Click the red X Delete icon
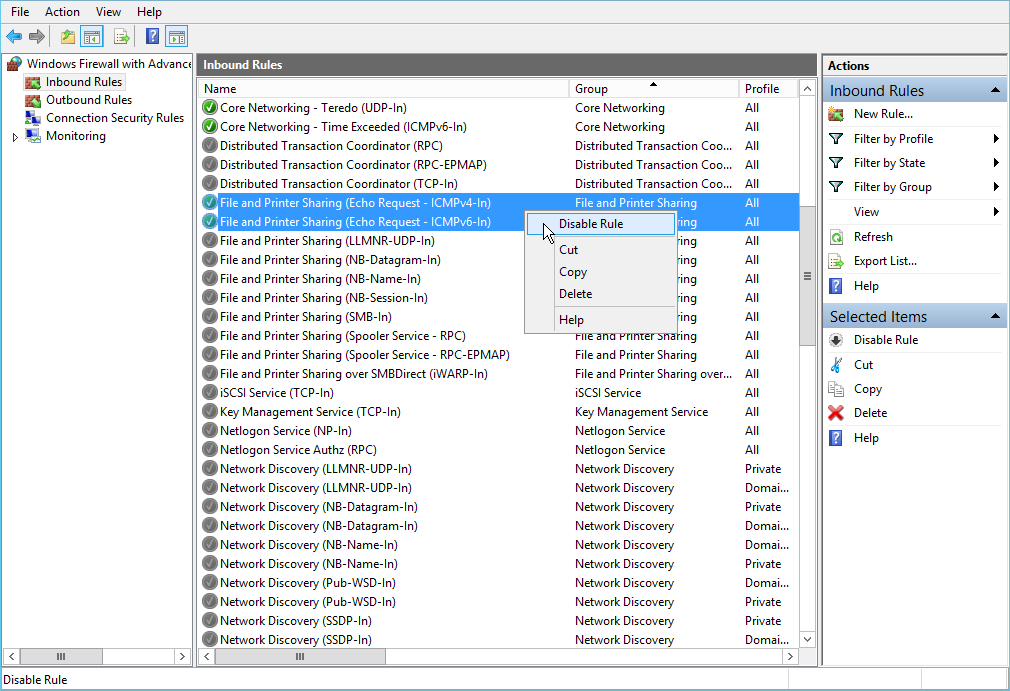This screenshot has height=691, width=1010. [x=836, y=413]
